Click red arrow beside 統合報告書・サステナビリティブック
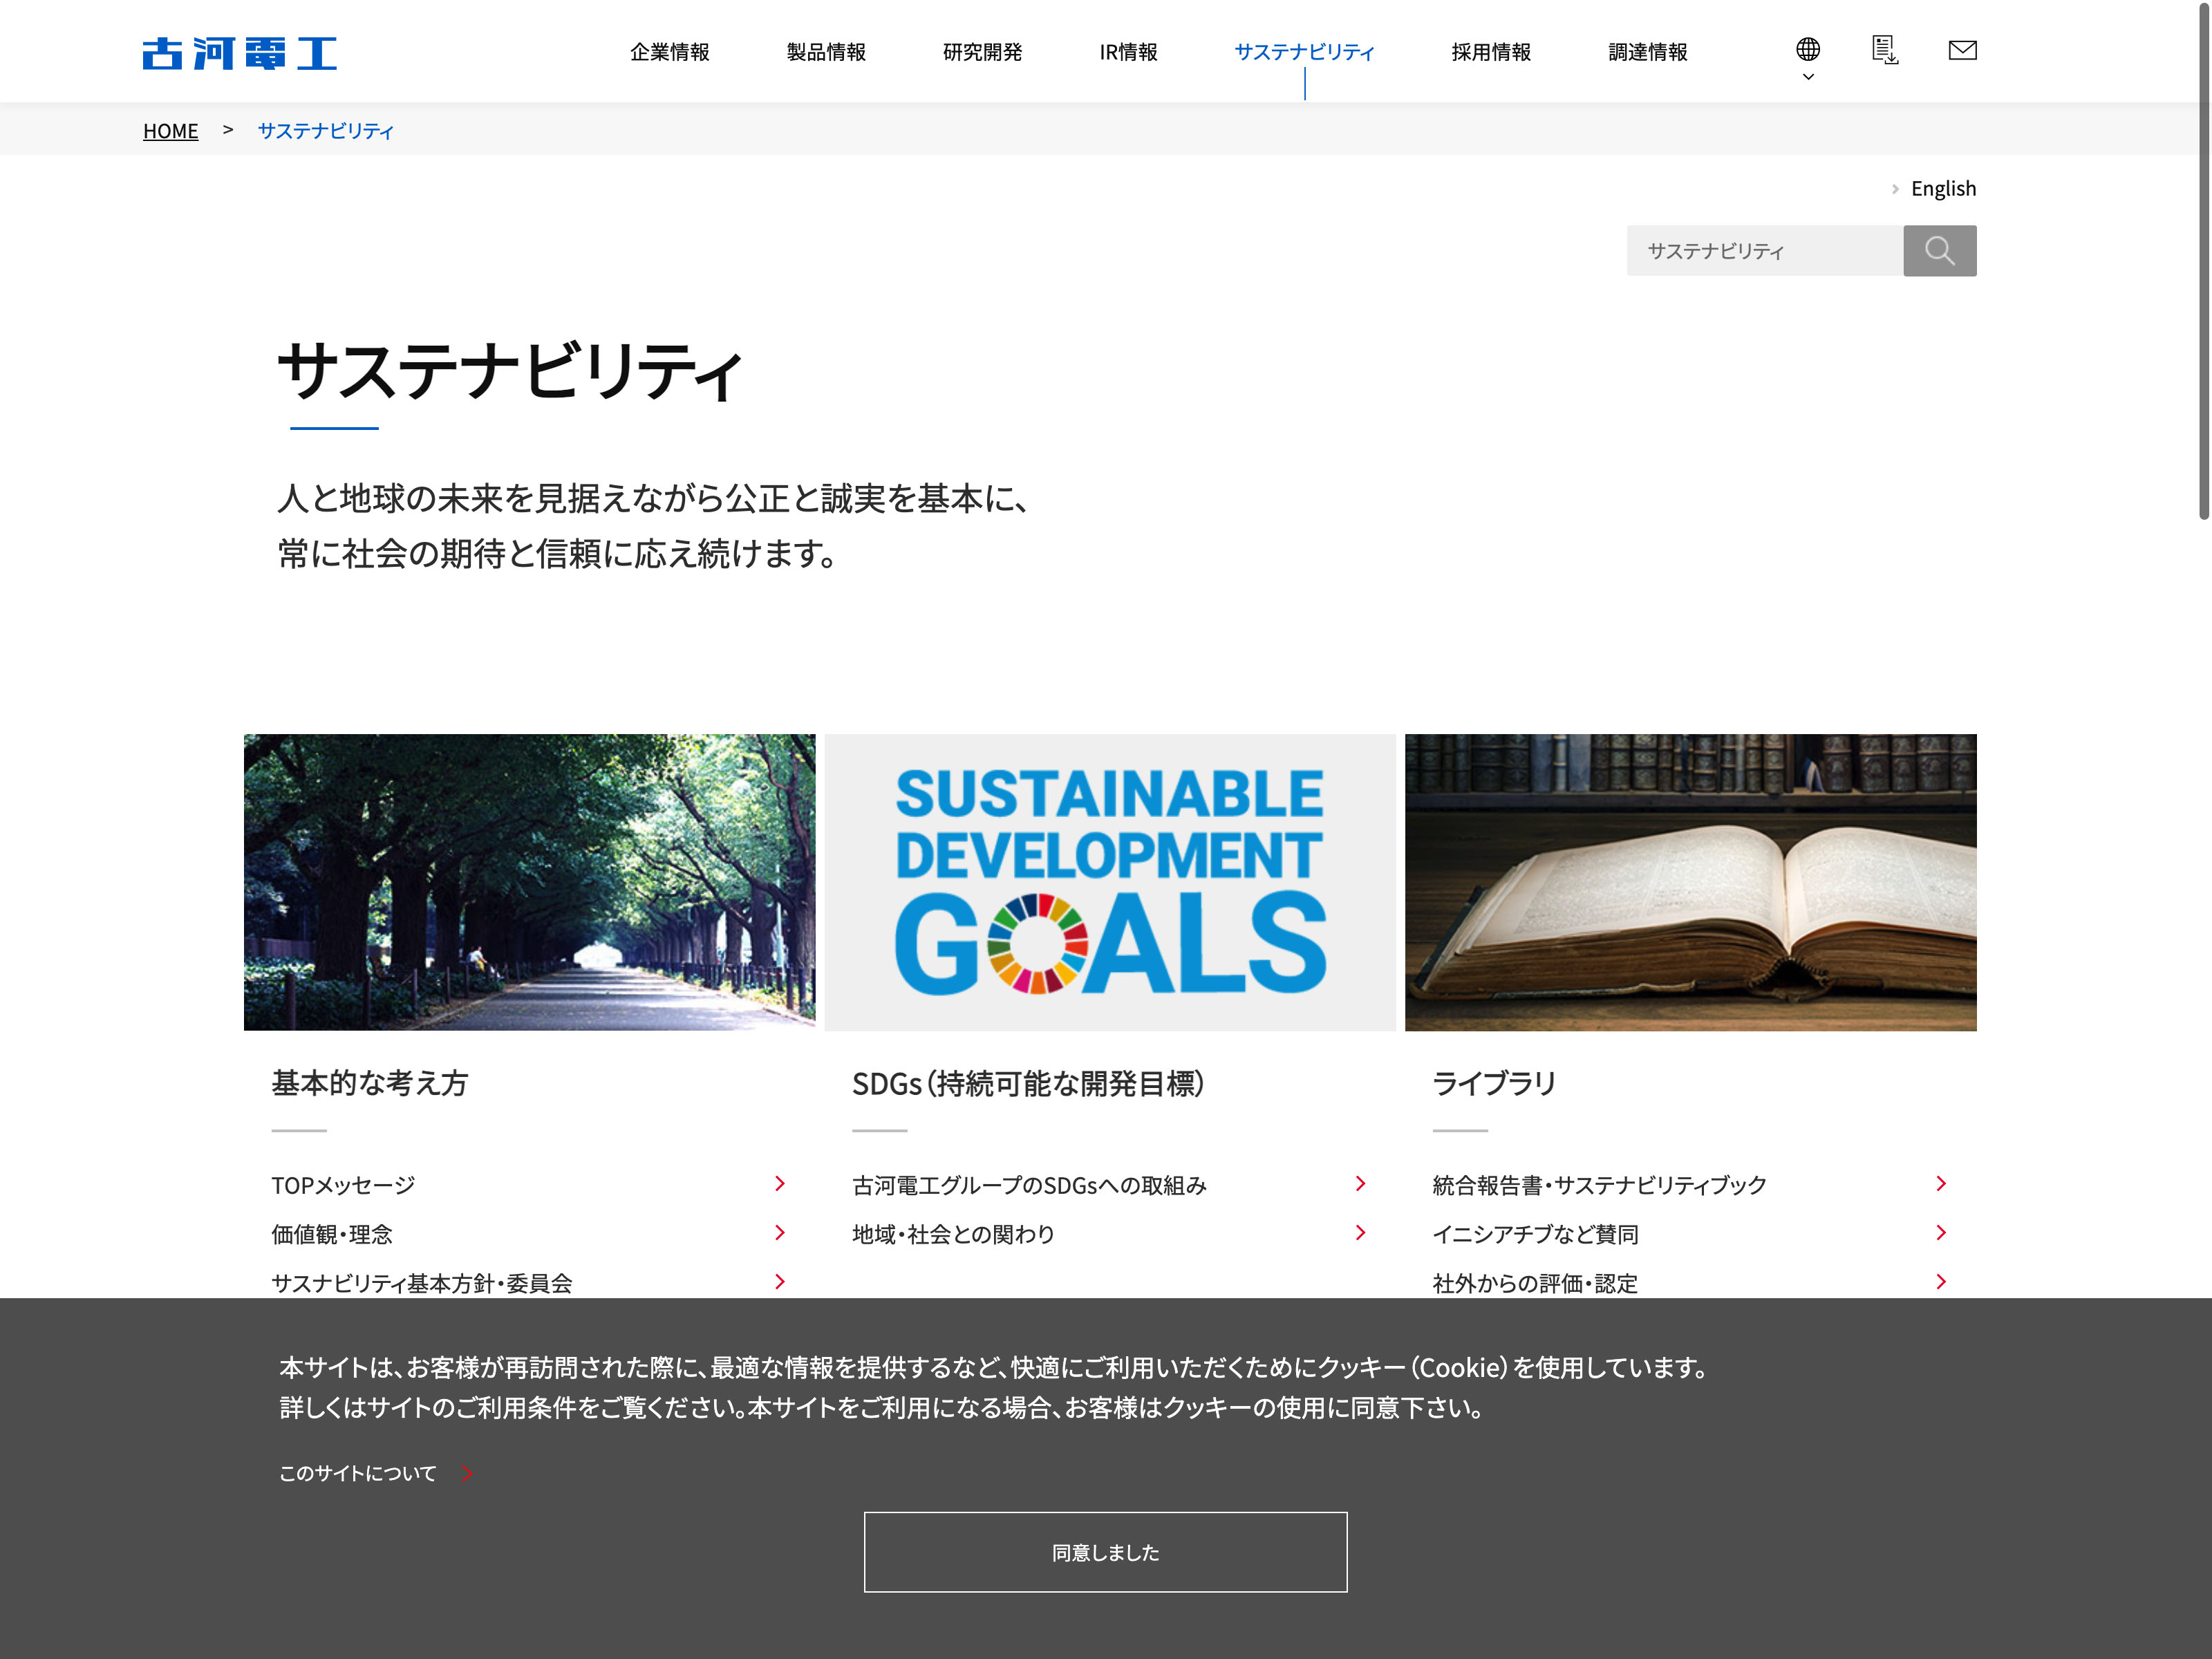 [1940, 1184]
